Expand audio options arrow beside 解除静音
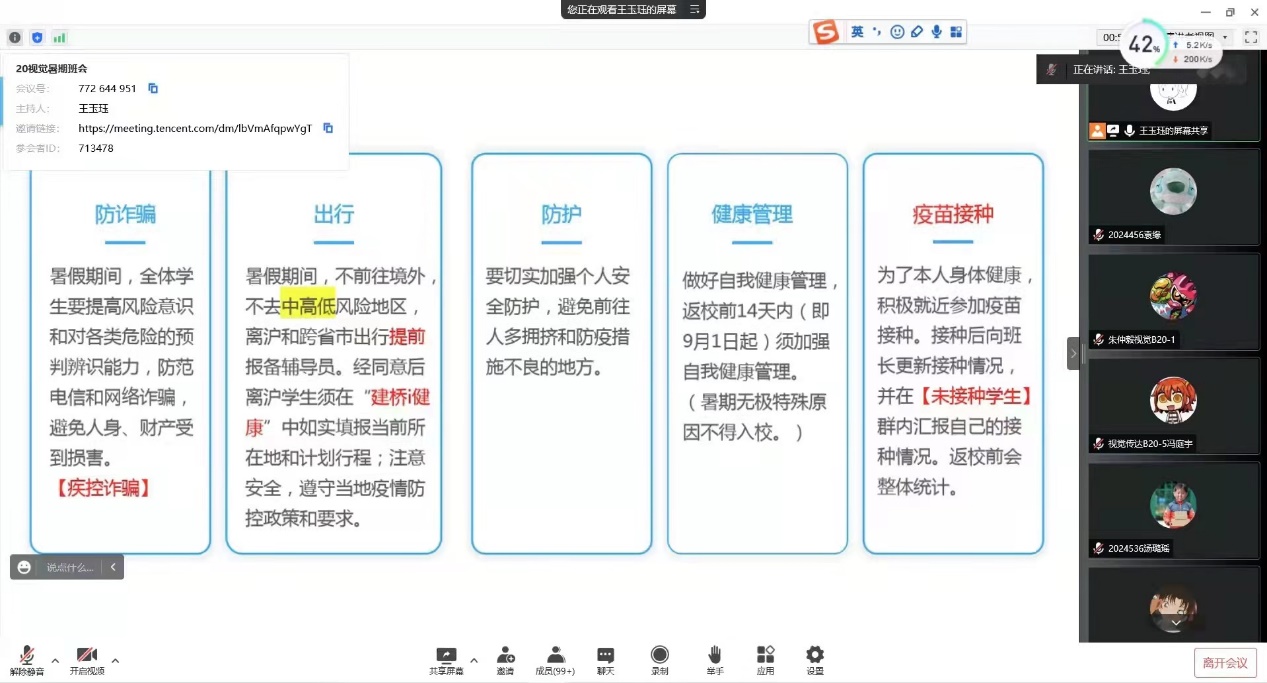This screenshot has width=1267, height=683. coord(55,660)
